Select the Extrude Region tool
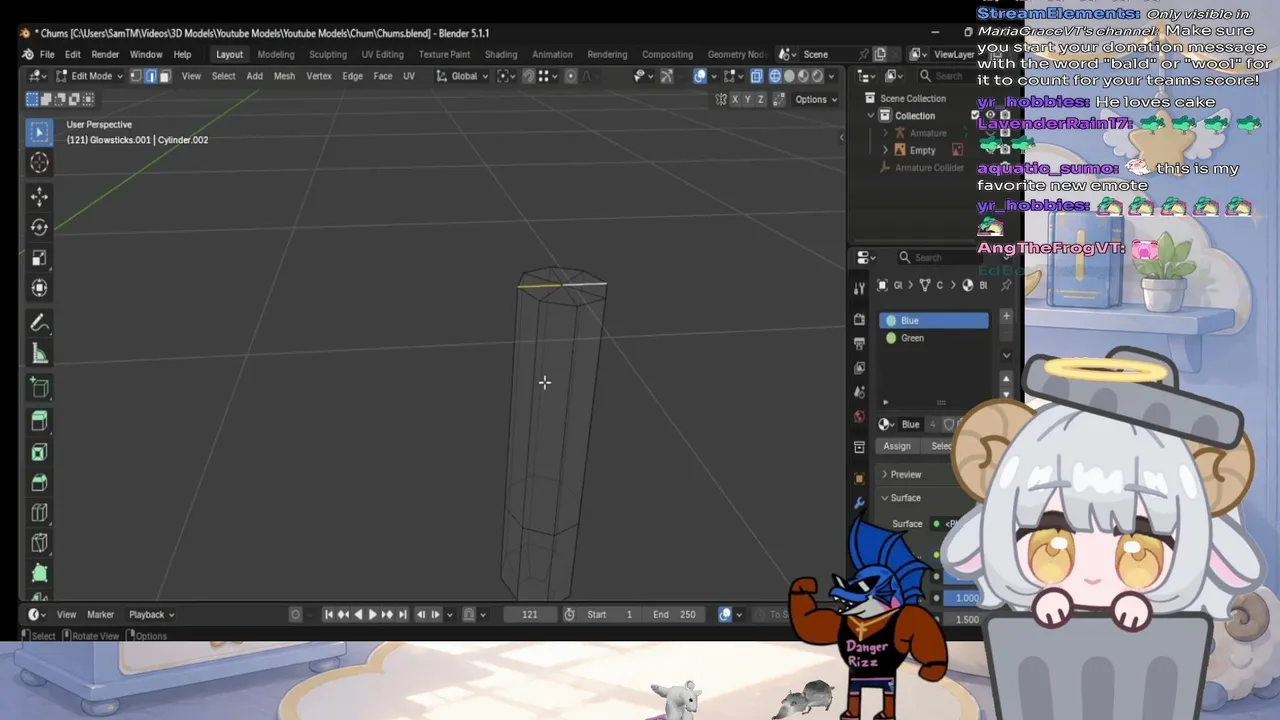1280x720 pixels. (39, 421)
